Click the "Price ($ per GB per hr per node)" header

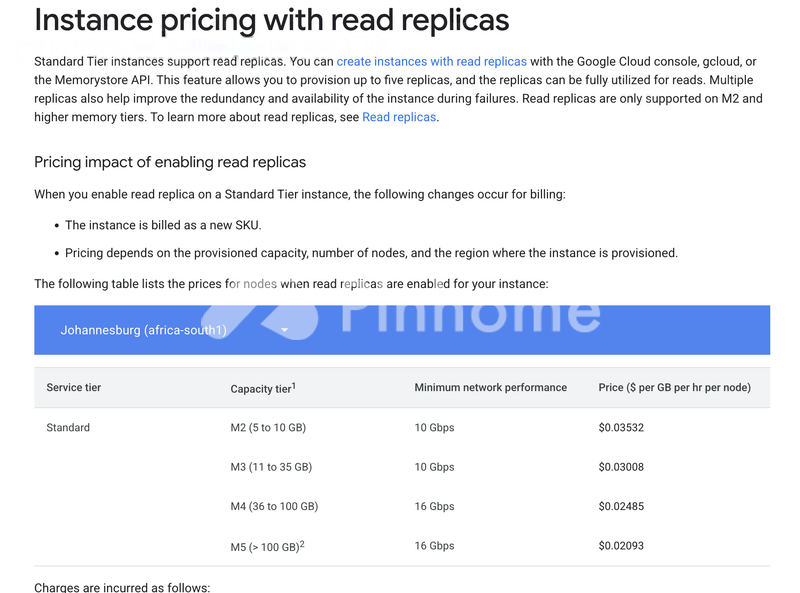(x=674, y=387)
